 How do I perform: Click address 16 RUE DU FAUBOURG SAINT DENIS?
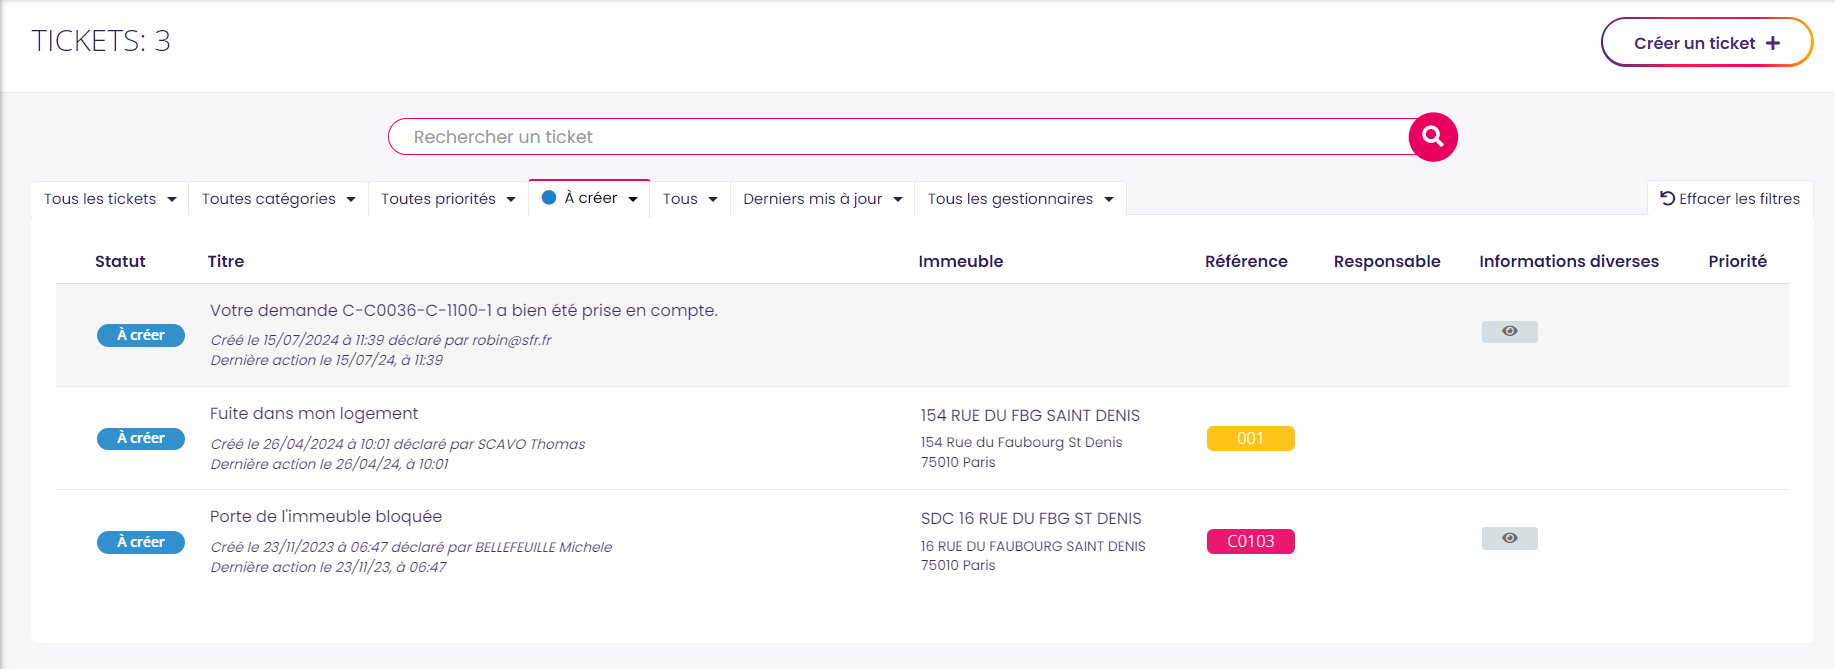[1033, 546]
